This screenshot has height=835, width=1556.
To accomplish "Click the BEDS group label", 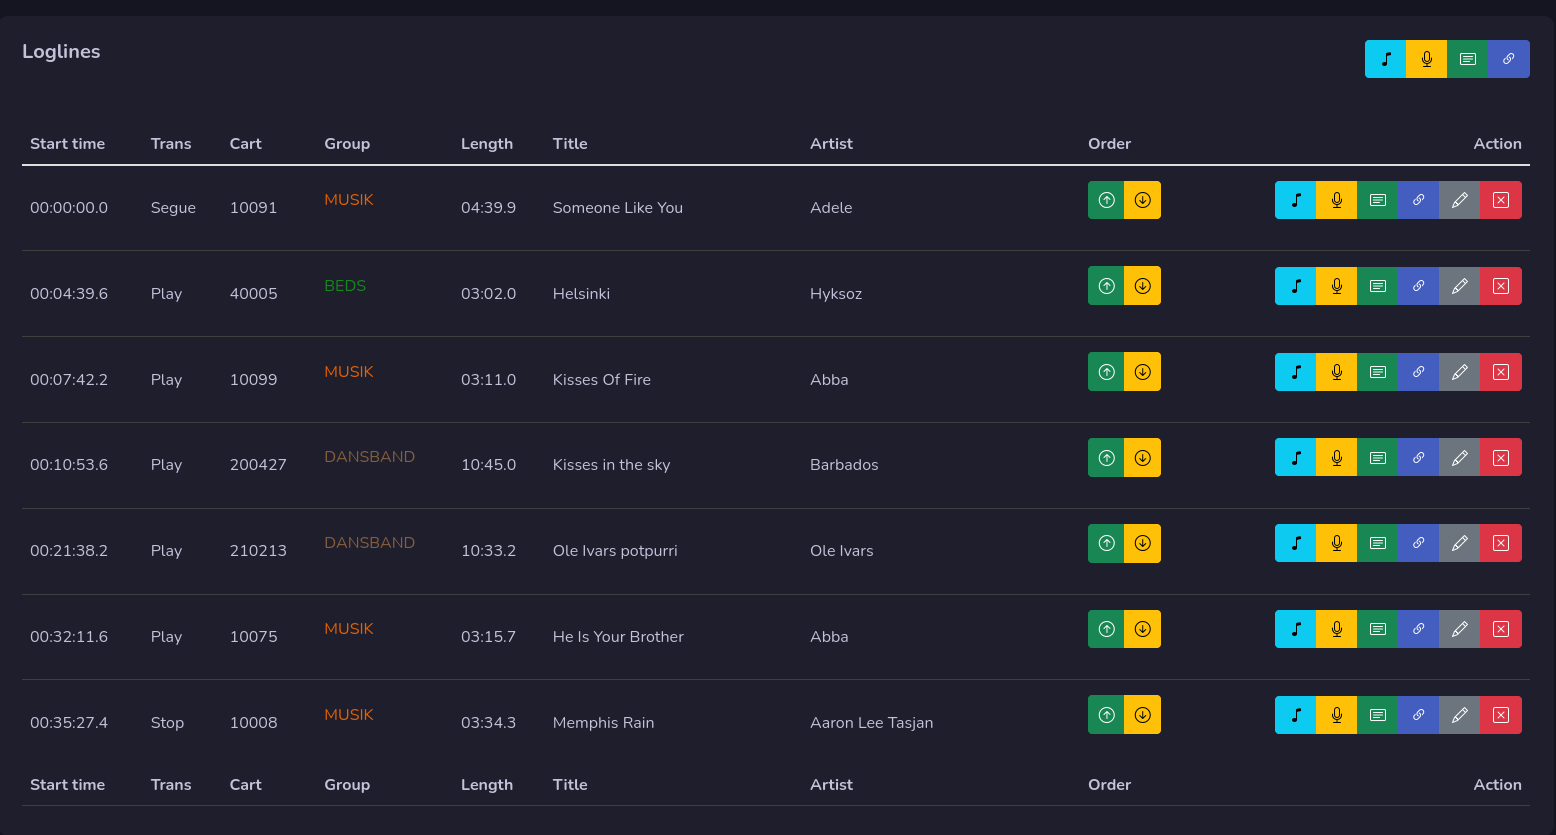I will pyautogui.click(x=345, y=286).
